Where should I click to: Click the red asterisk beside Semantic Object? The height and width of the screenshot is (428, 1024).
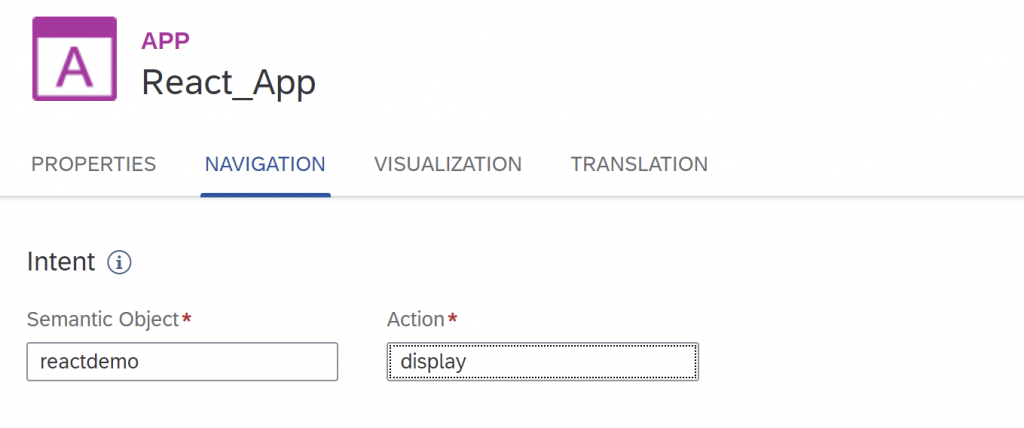[x=187, y=317]
